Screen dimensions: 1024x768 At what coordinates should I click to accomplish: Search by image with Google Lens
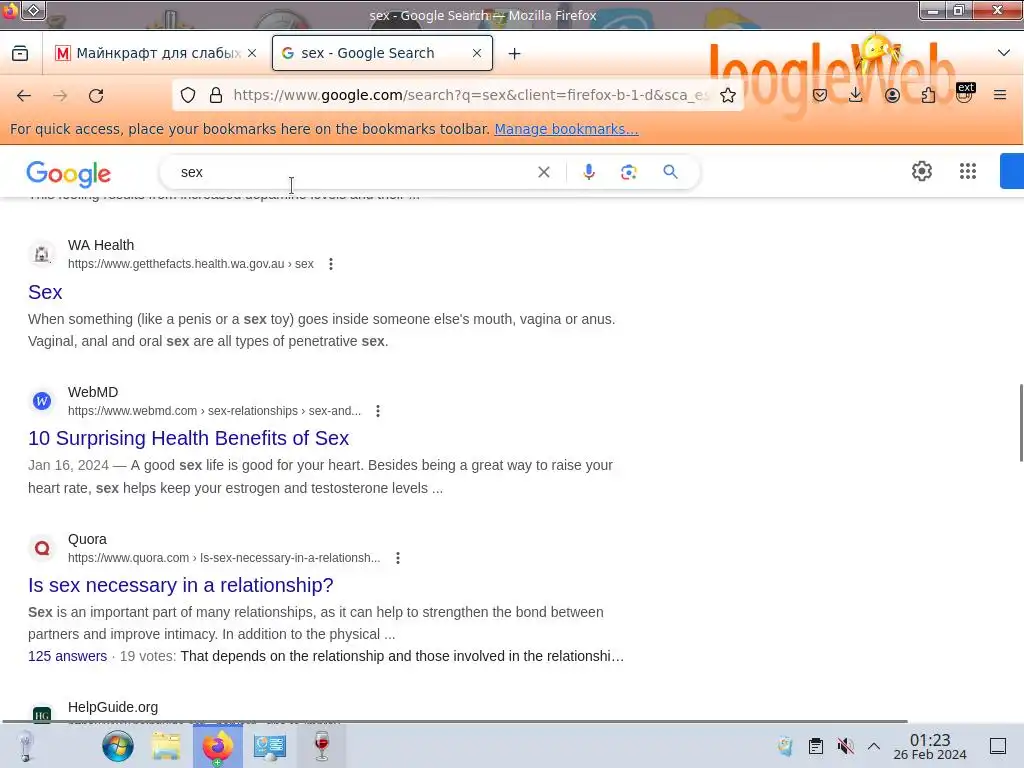tap(628, 172)
